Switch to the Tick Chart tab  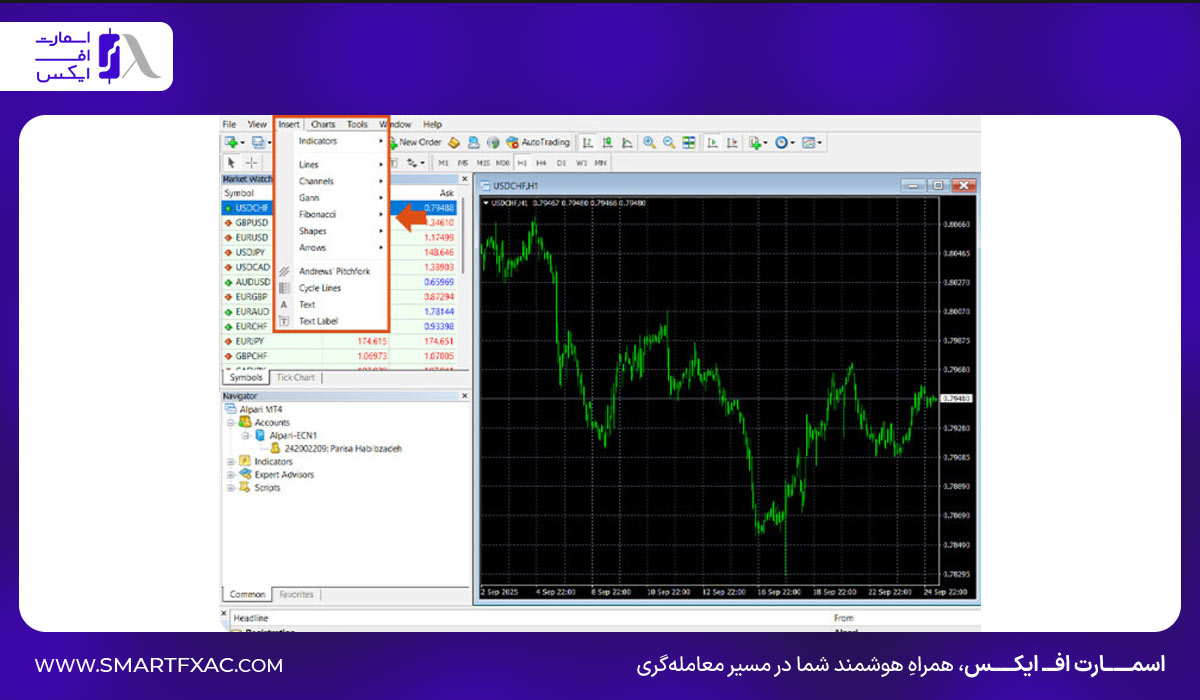(295, 378)
